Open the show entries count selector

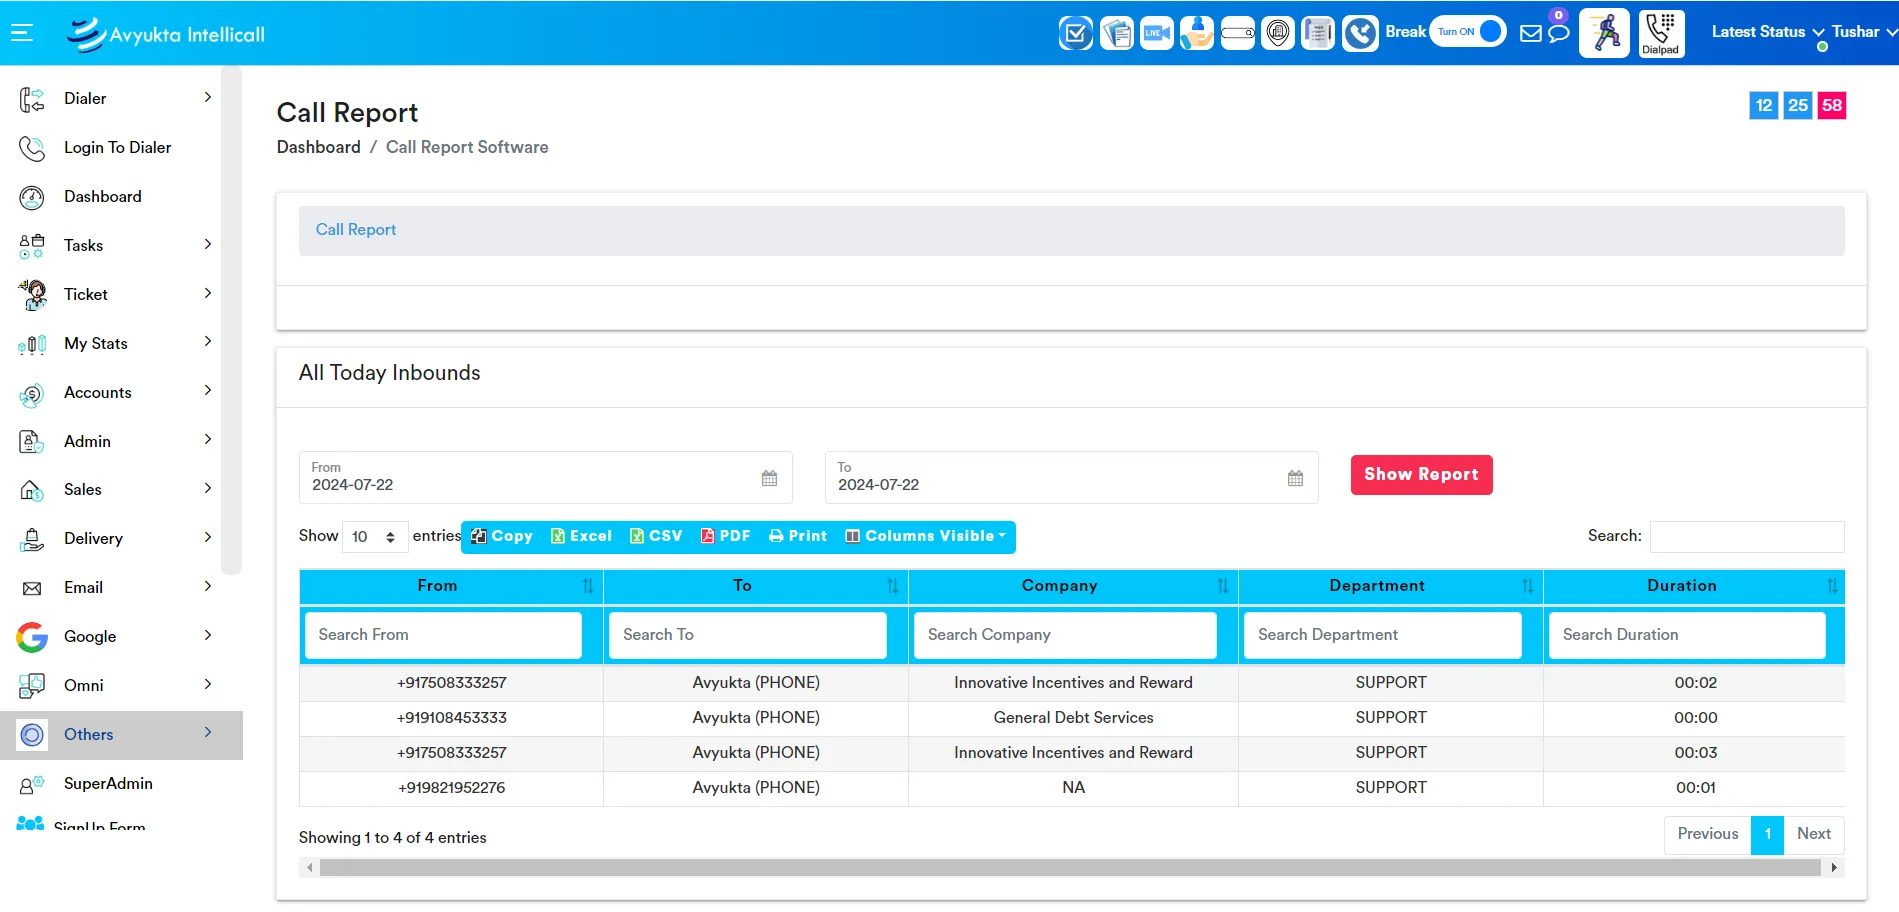374,537
